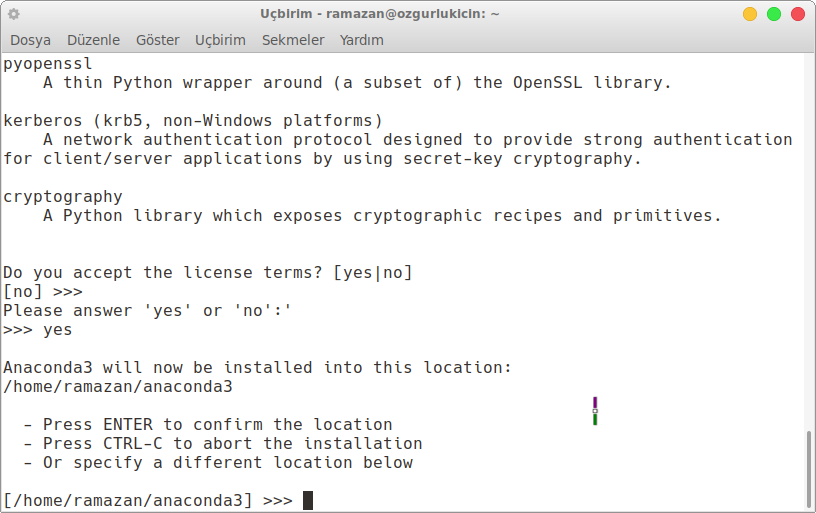Click the green maximize window button
This screenshot has height=513, width=816.
pyautogui.click(x=774, y=14)
